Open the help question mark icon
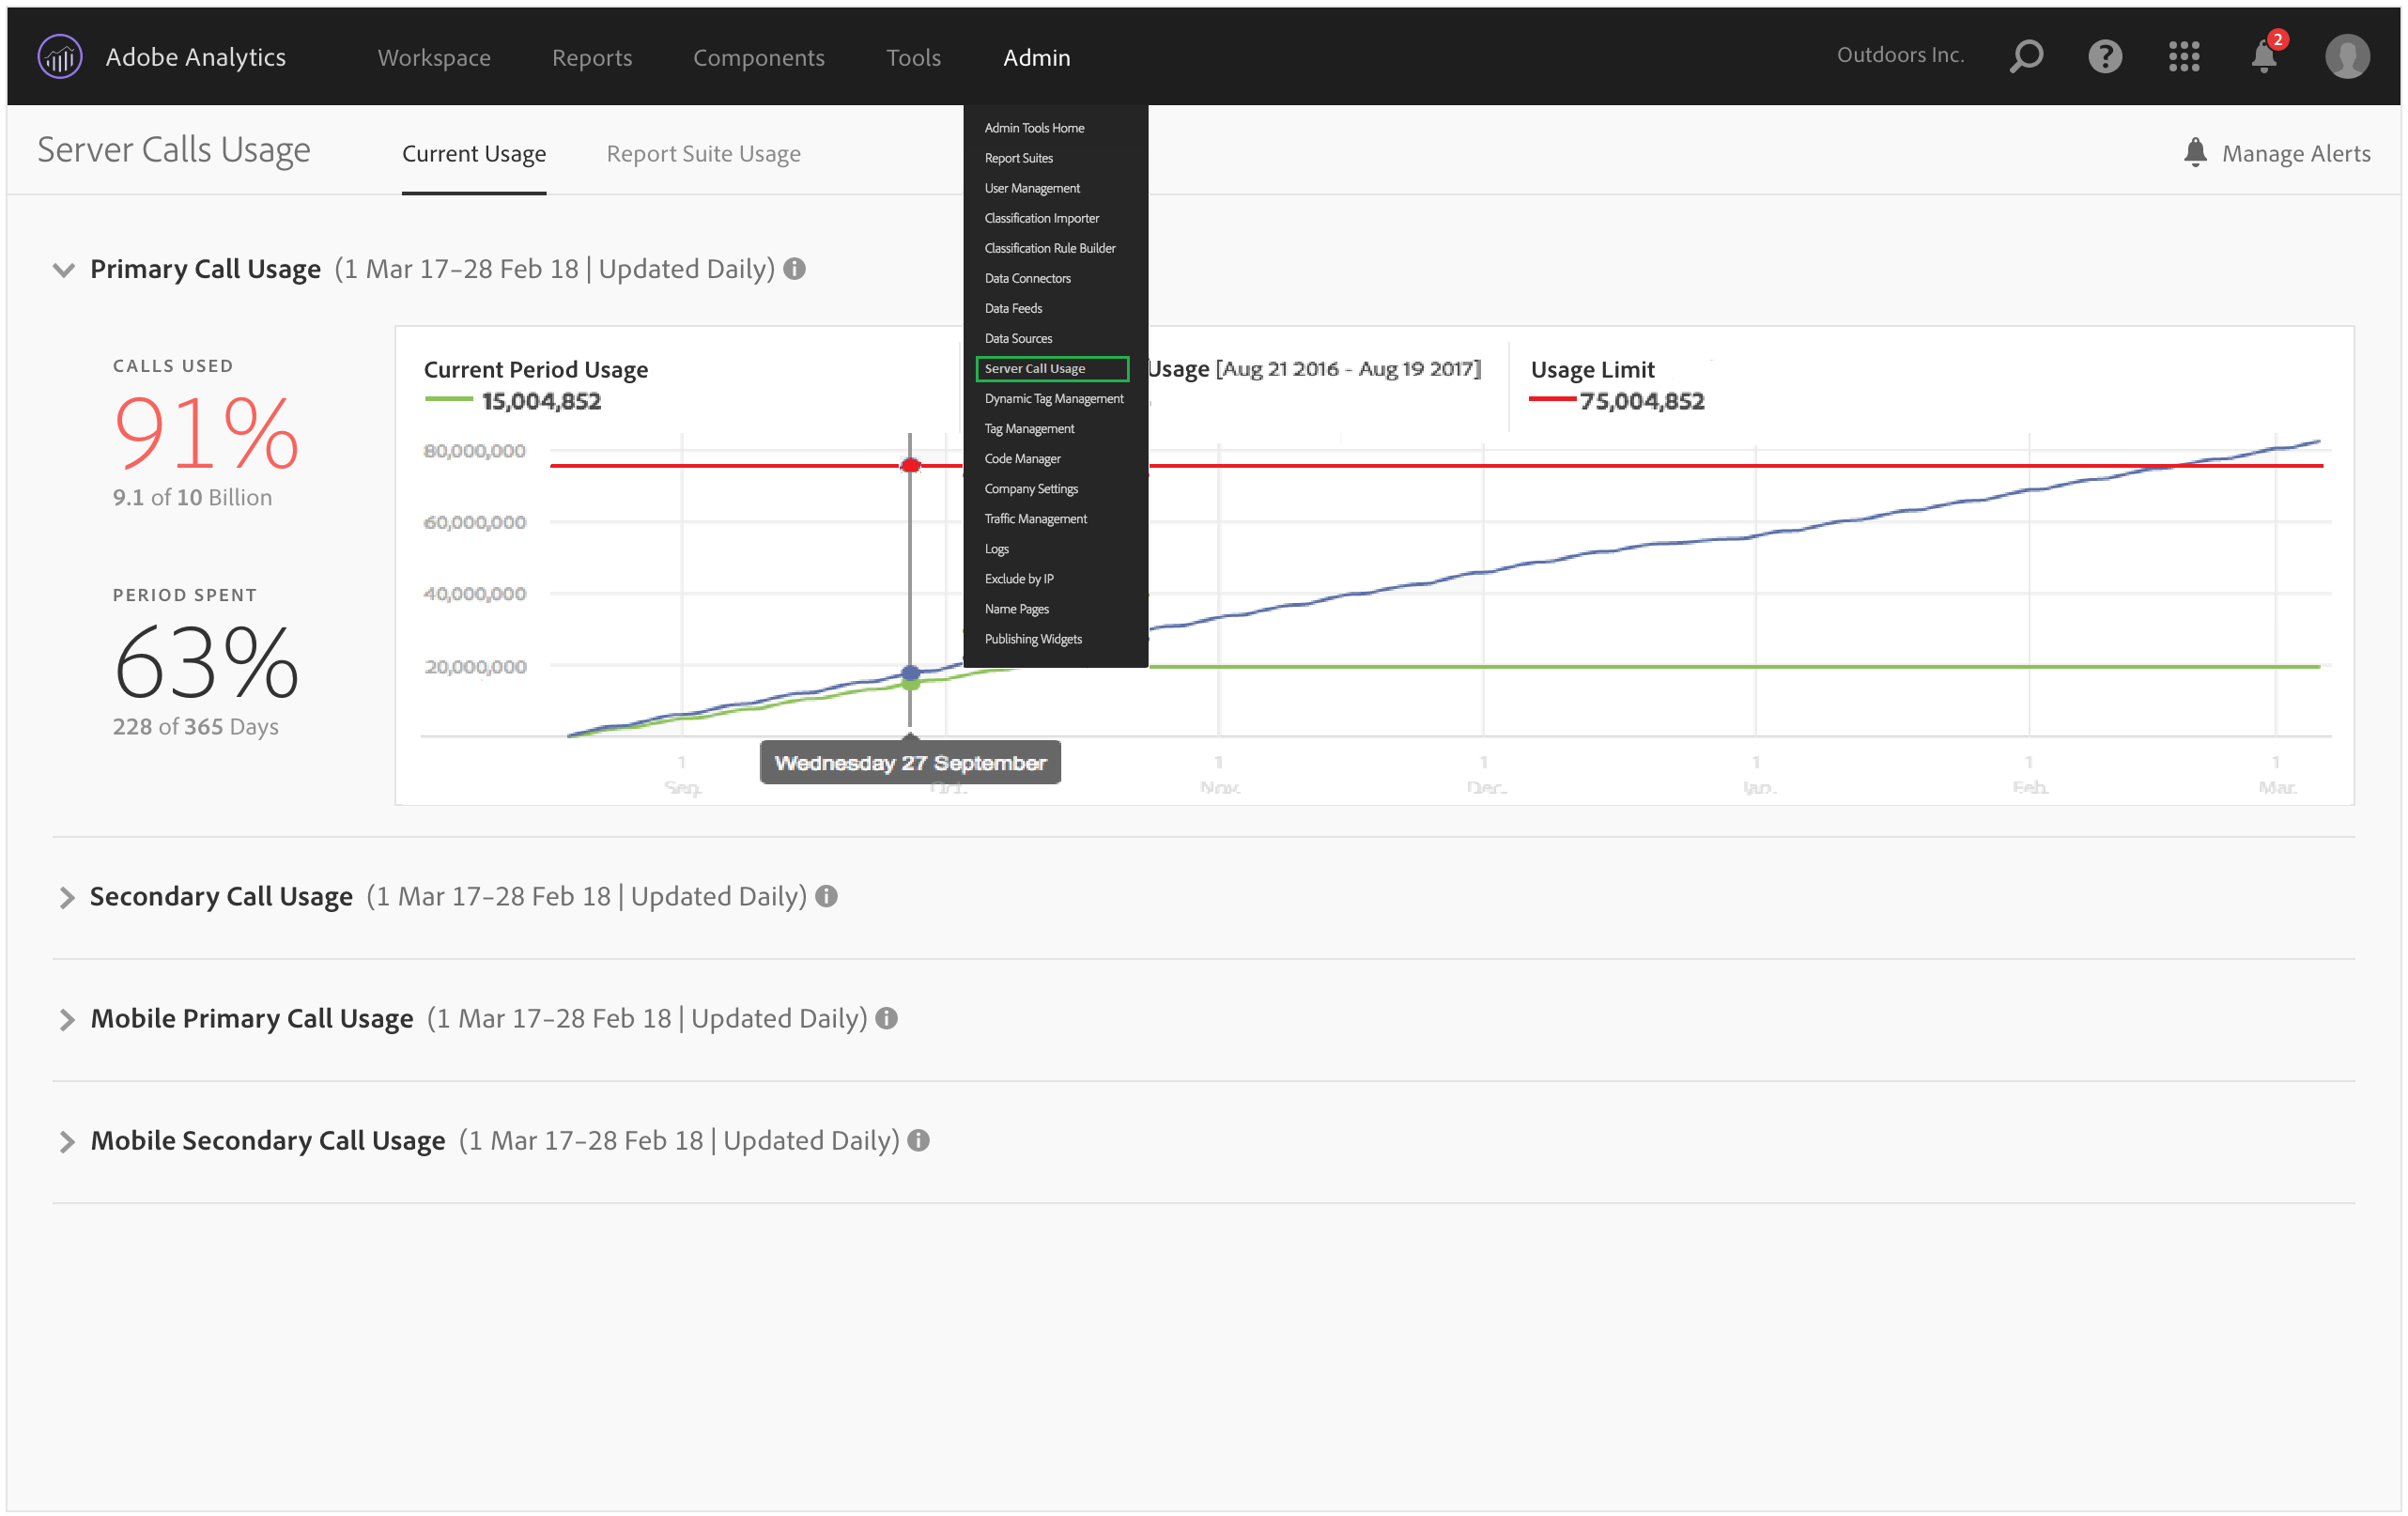The height and width of the screenshot is (1516, 2408). pyautogui.click(x=2105, y=56)
